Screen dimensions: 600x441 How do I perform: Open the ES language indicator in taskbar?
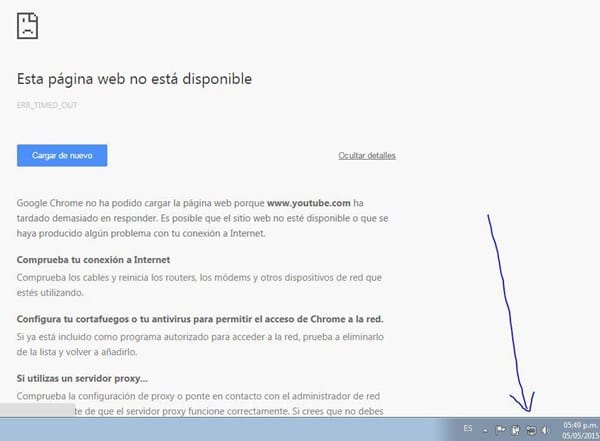tap(468, 428)
